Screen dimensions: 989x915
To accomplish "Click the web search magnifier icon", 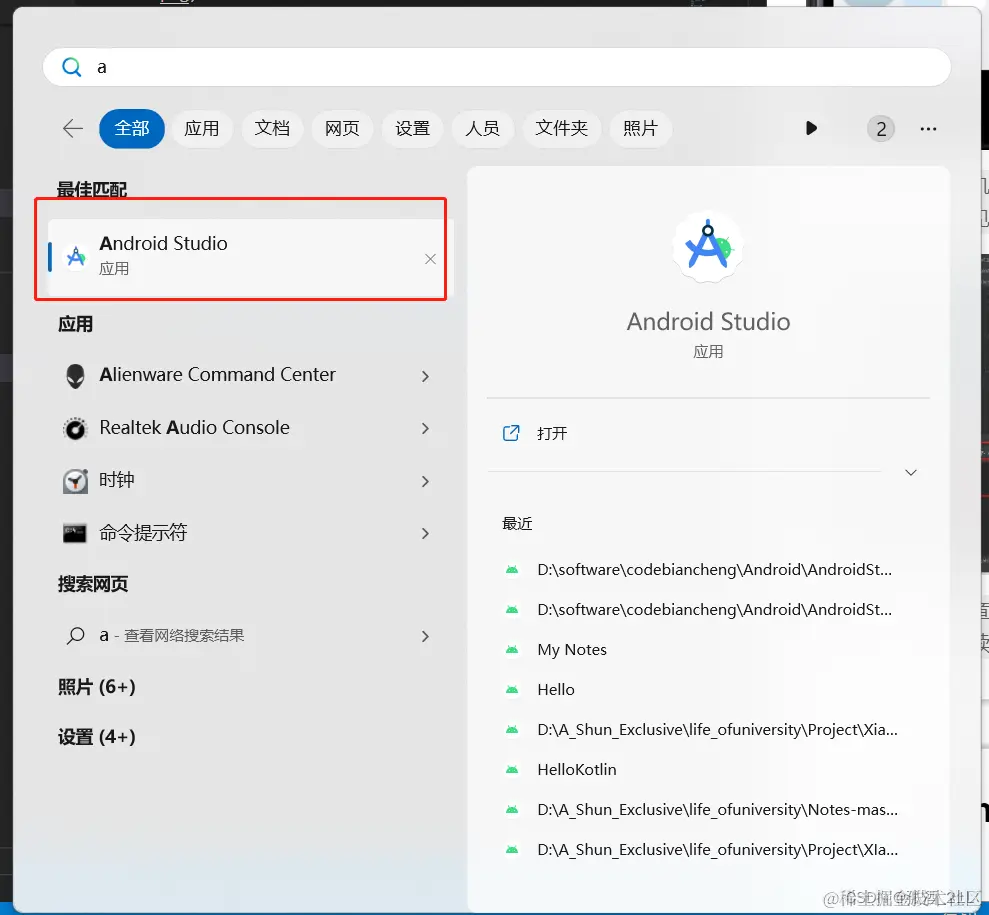I will click(x=75, y=636).
